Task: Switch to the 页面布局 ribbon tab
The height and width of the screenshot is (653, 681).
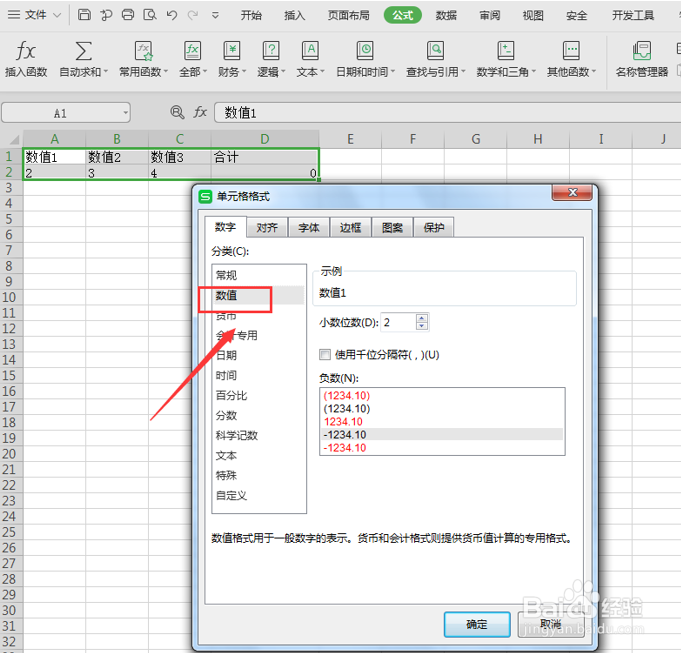Action: (348, 15)
